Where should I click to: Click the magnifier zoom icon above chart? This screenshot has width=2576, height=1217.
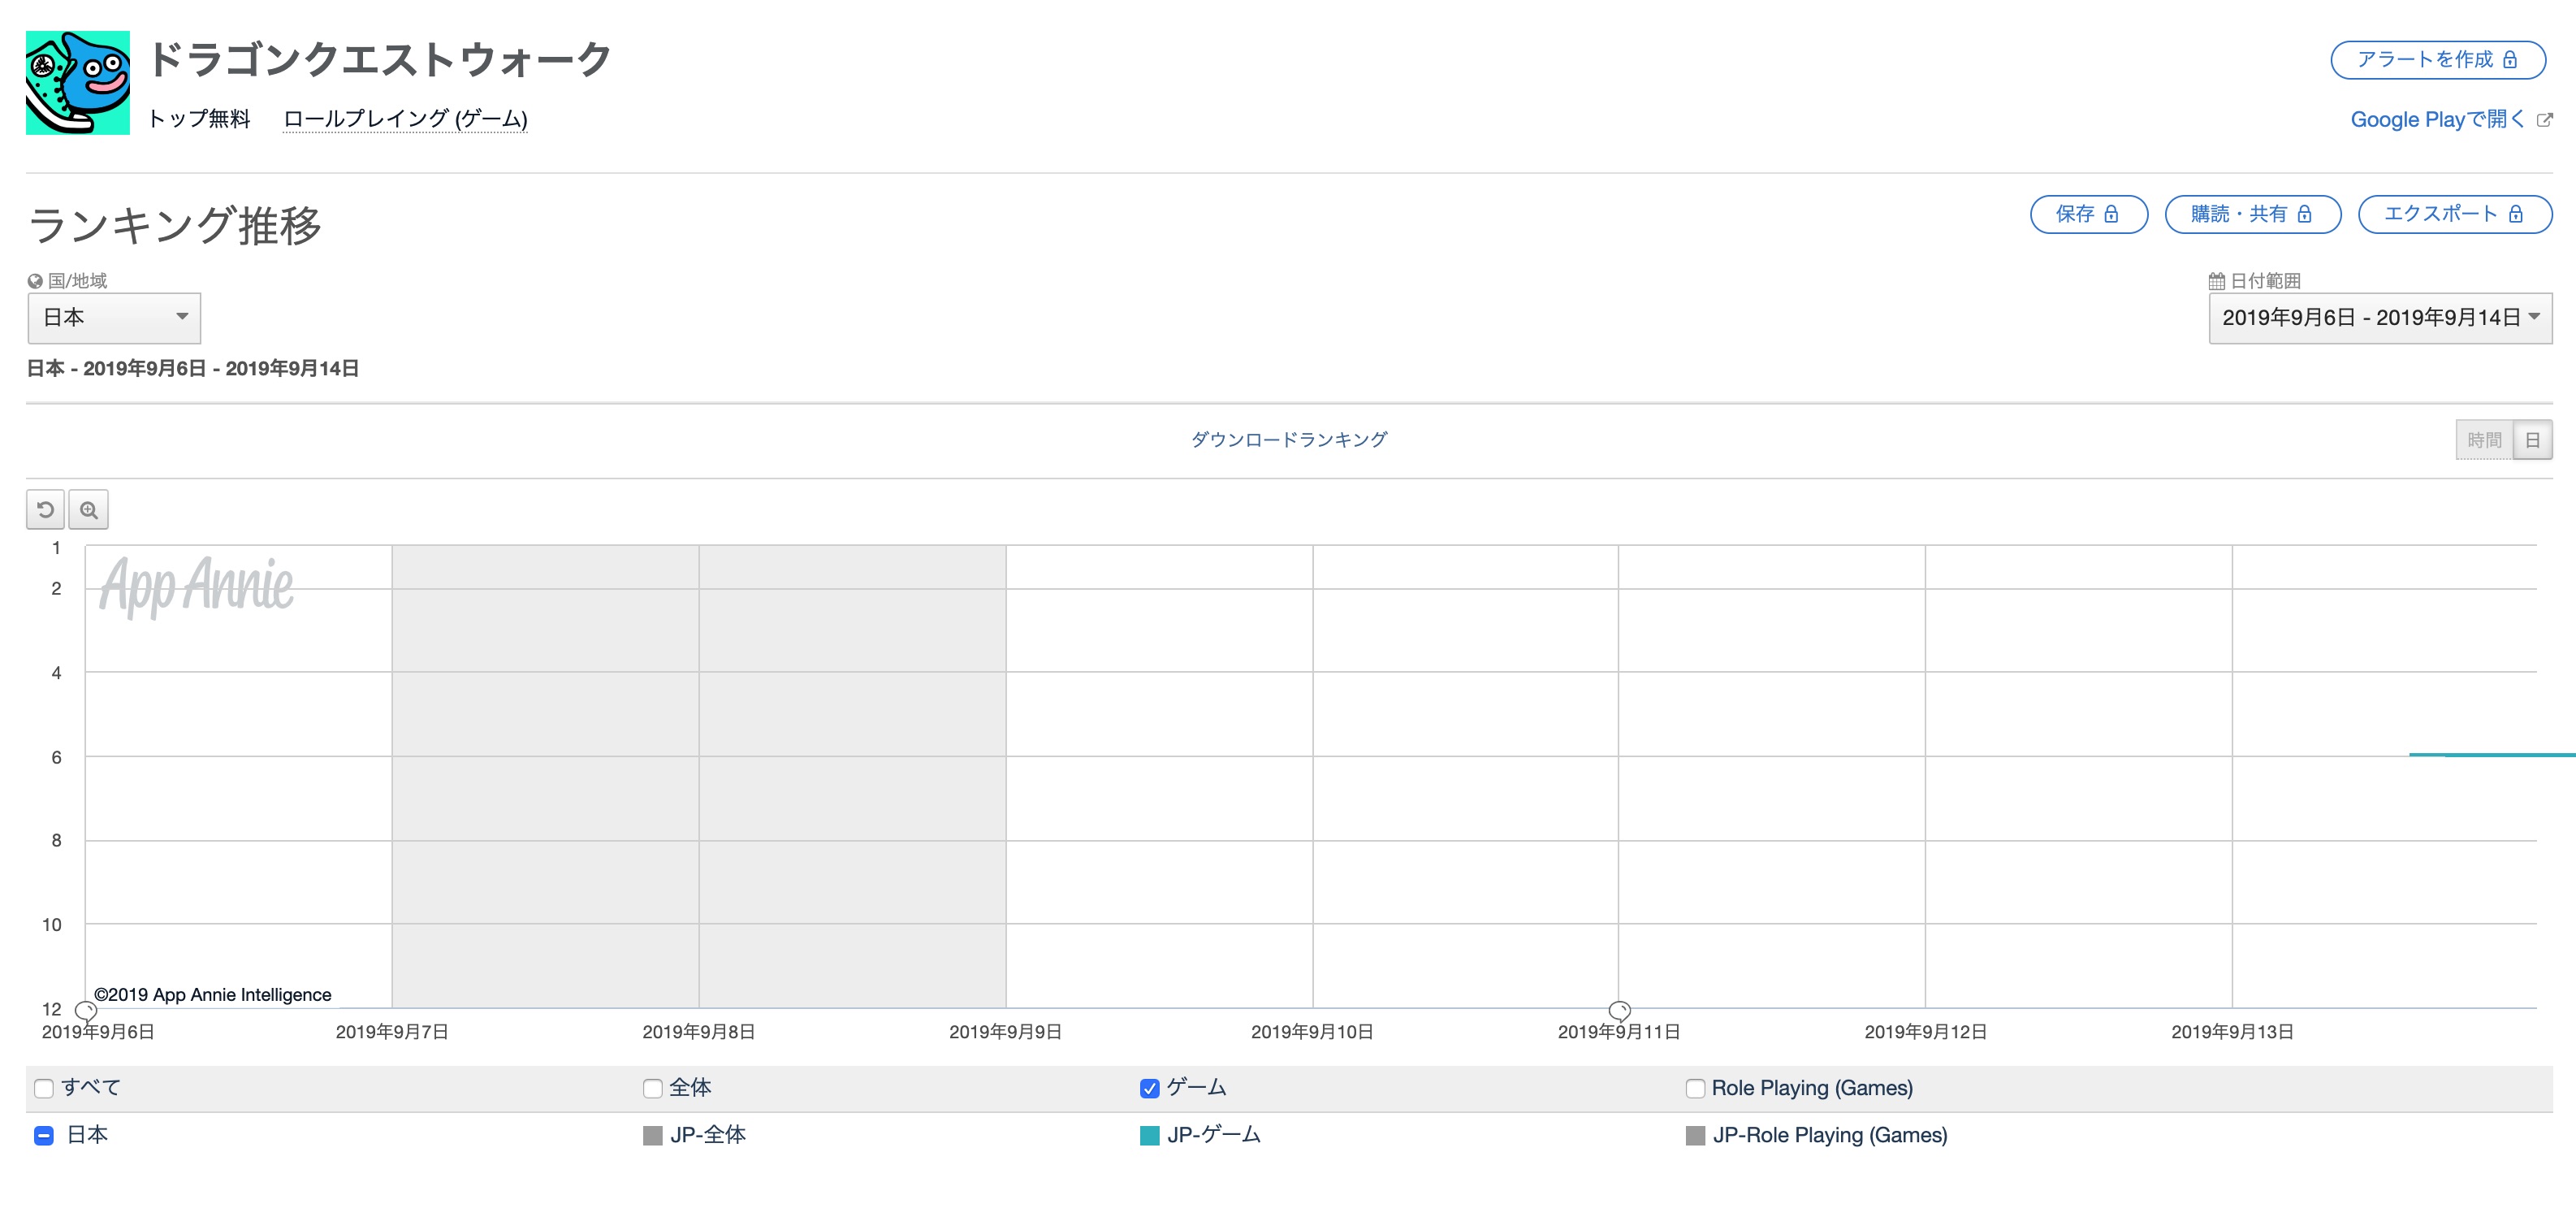click(89, 510)
